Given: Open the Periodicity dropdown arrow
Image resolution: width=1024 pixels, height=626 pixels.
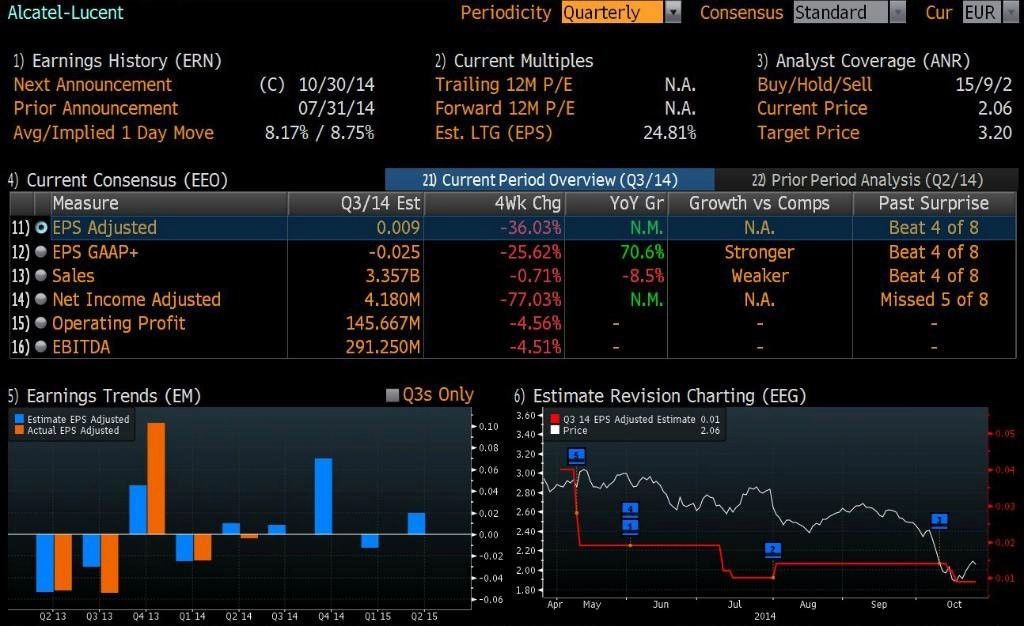Looking at the screenshot, I should [x=673, y=12].
